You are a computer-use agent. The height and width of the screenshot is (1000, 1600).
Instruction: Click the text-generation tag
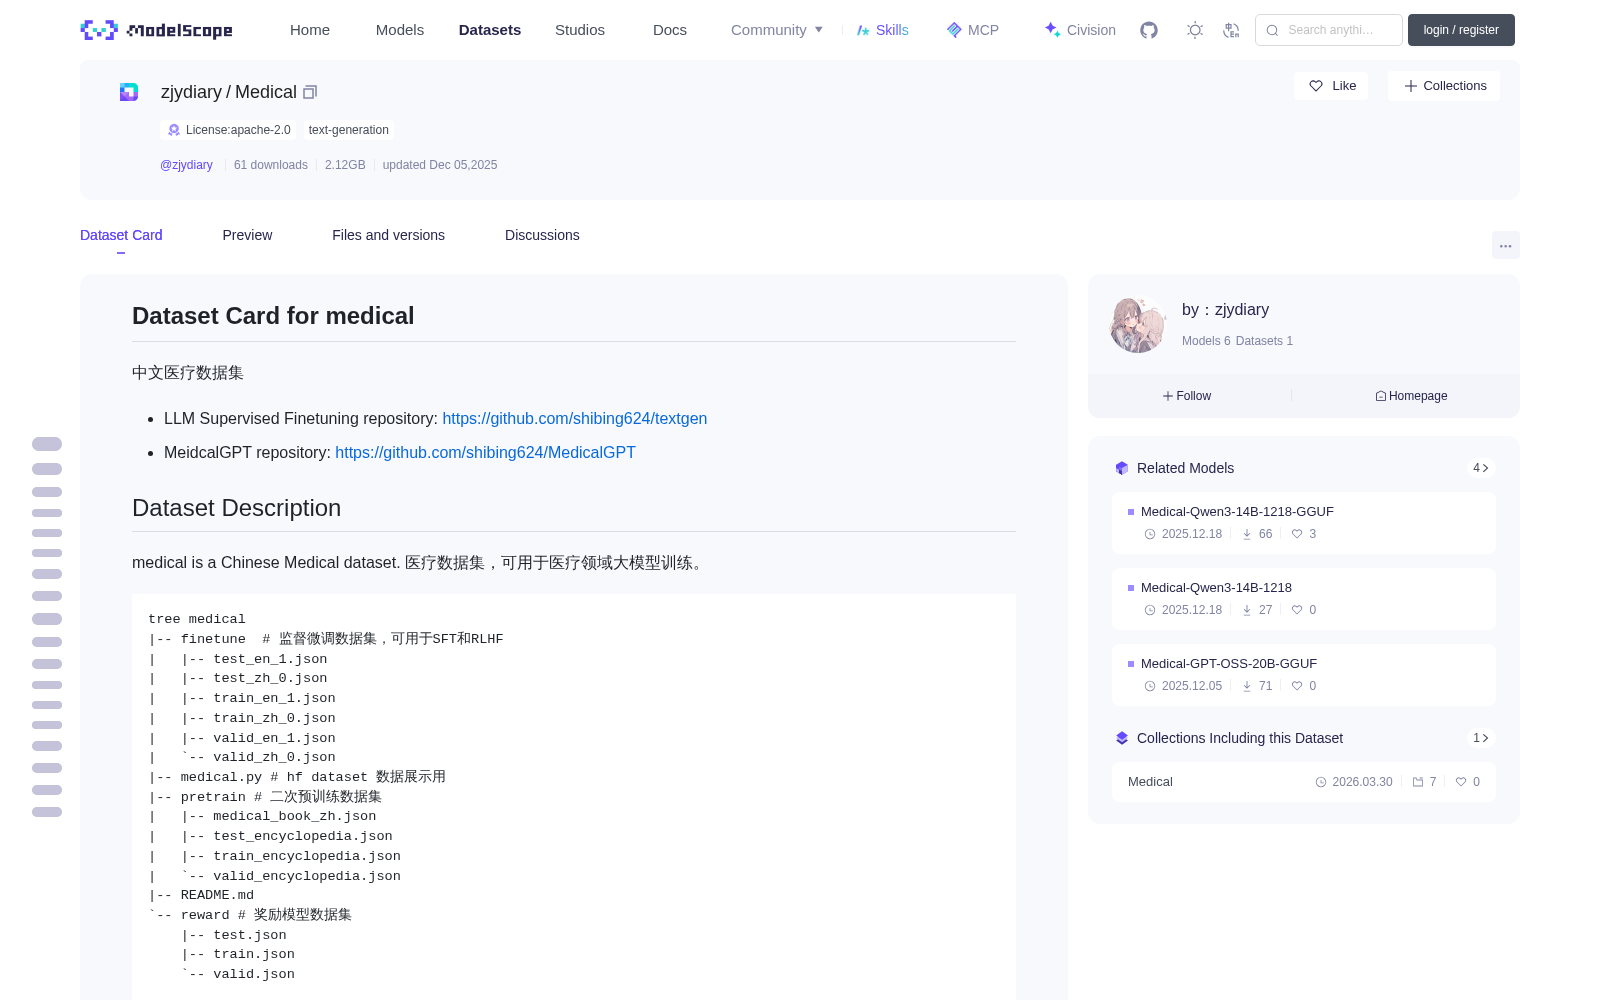coord(349,130)
